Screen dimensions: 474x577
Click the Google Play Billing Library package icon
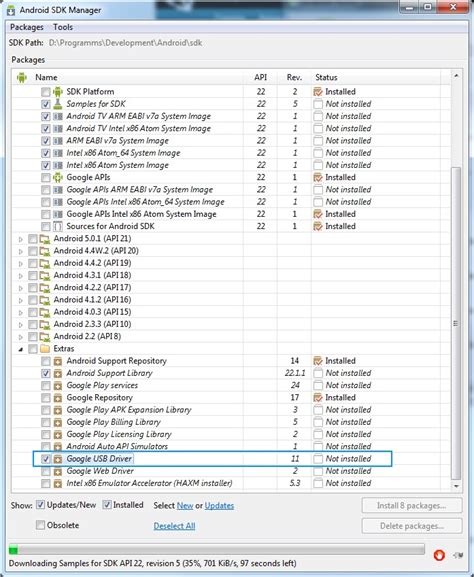pos(58,422)
